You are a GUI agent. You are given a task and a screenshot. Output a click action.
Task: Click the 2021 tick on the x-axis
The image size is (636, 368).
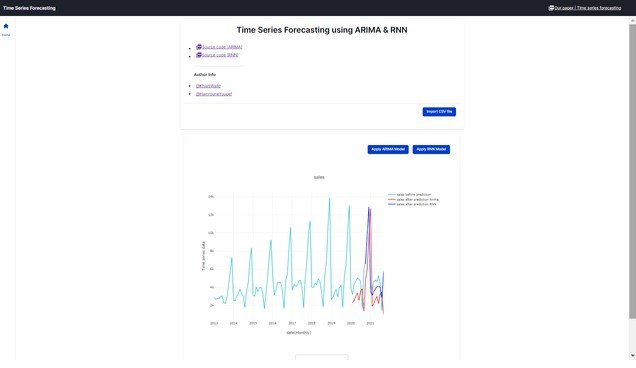[x=370, y=323]
